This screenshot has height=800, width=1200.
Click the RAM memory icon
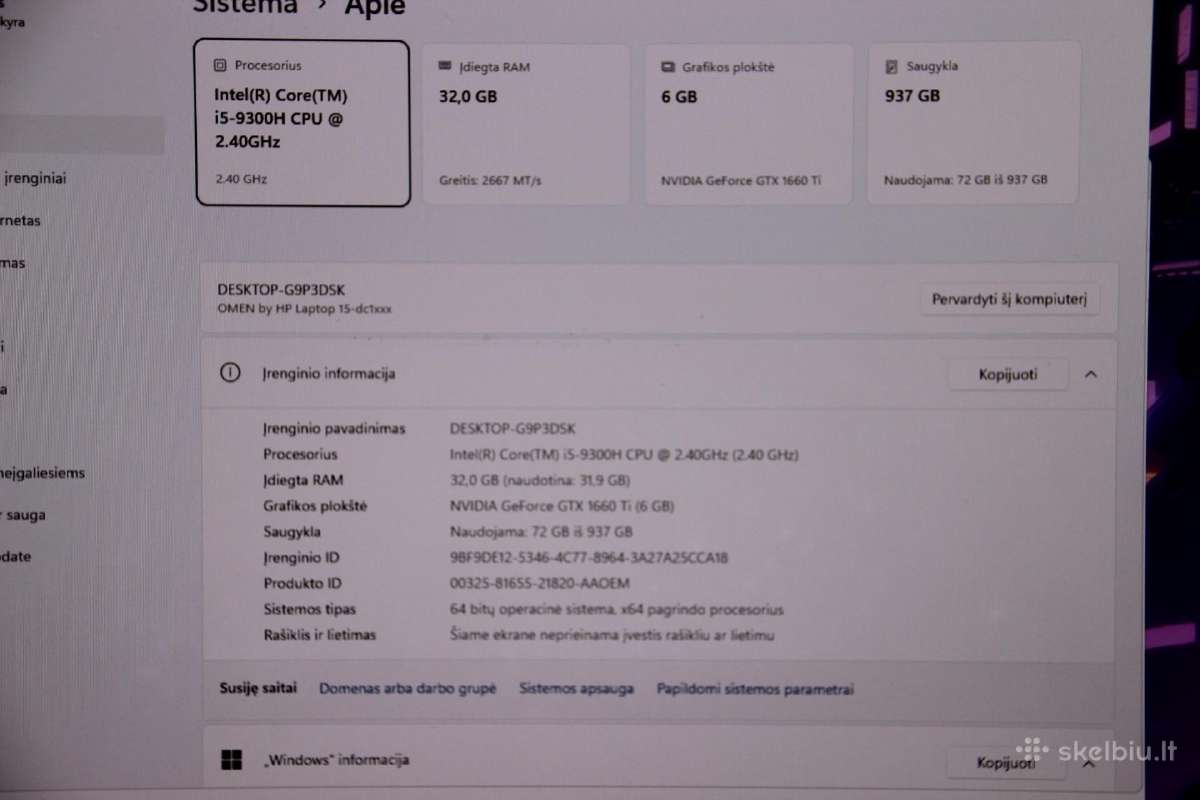(x=444, y=67)
